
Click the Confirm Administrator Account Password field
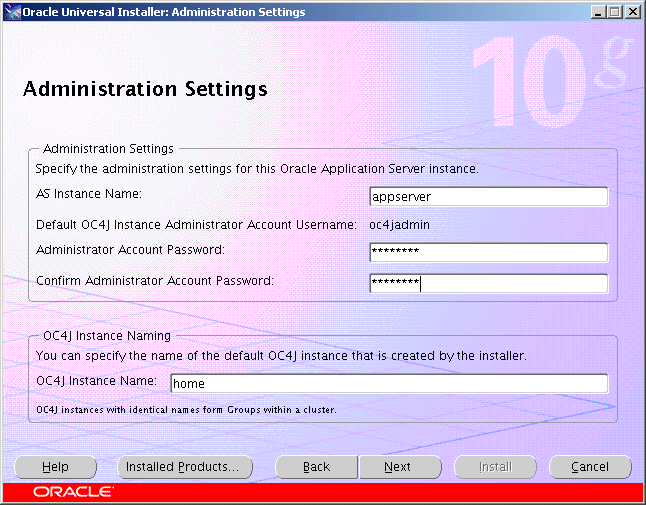[489, 283]
